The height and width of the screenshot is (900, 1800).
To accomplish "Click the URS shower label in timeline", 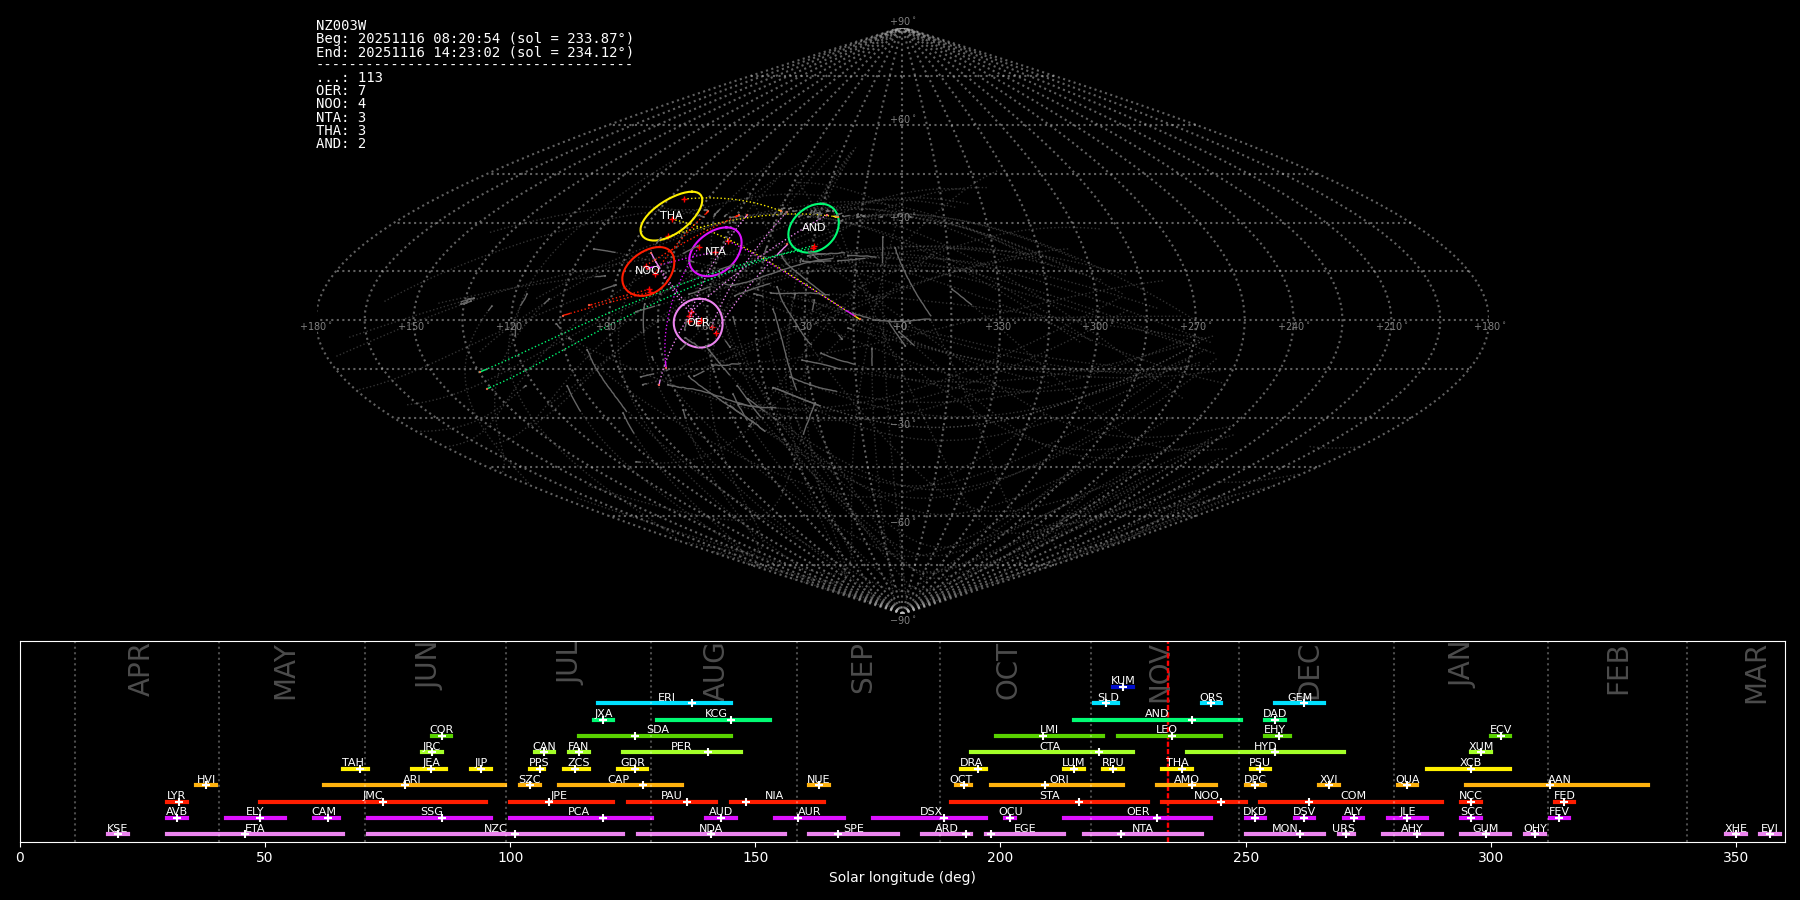I will [1343, 829].
